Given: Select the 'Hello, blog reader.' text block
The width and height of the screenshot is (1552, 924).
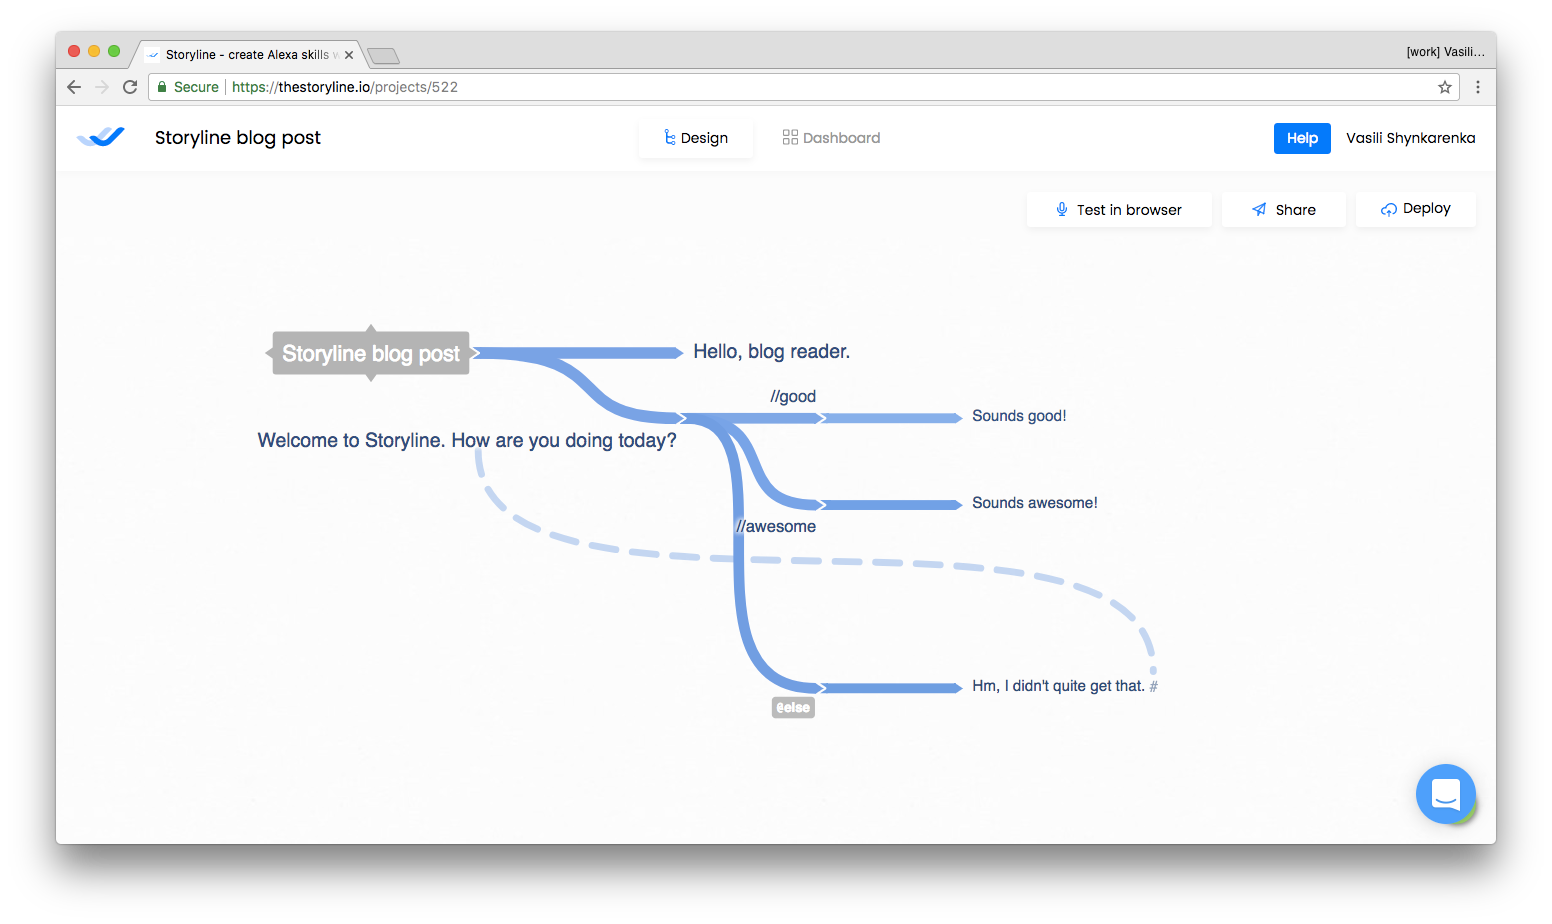Looking at the screenshot, I should coord(772,352).
